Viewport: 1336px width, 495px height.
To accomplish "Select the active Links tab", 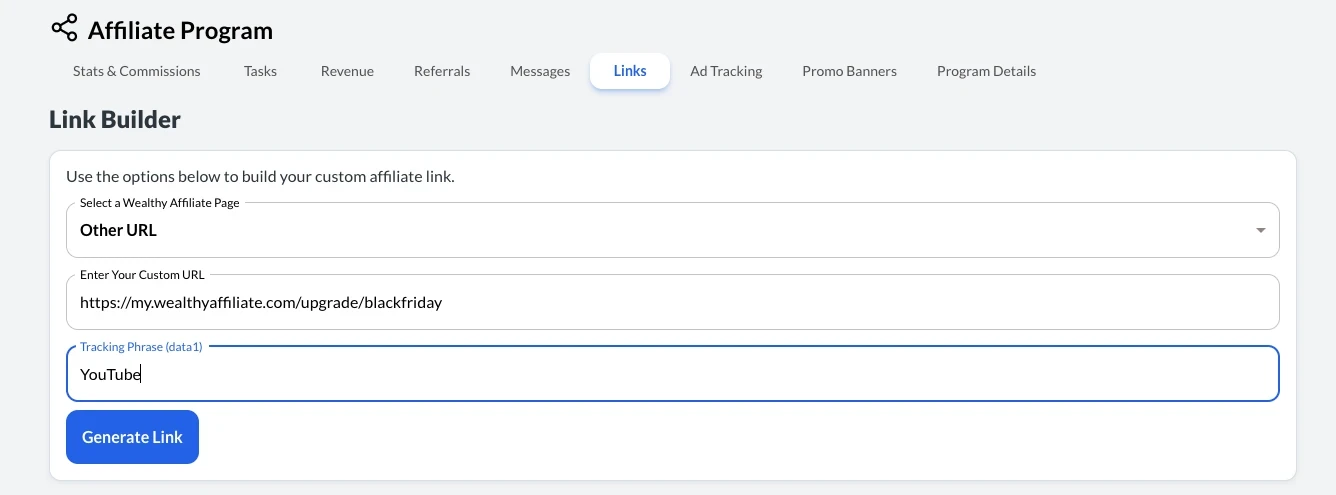I will coord(630,71).
